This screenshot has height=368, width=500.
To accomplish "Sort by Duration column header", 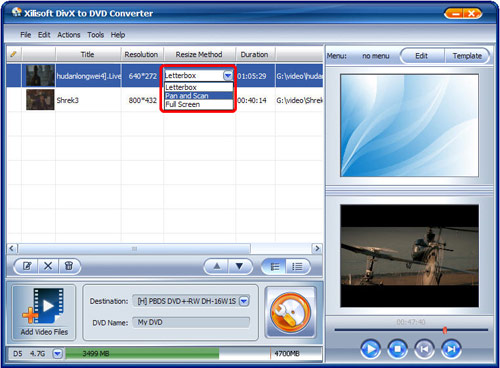I will [254, 54].
